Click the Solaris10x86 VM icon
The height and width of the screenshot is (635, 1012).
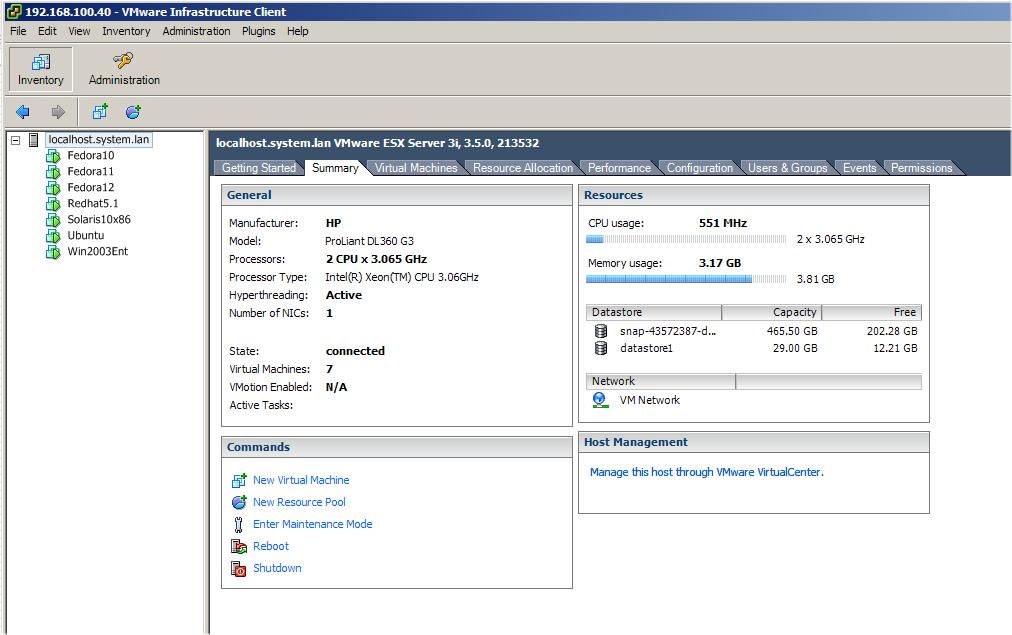53,220
